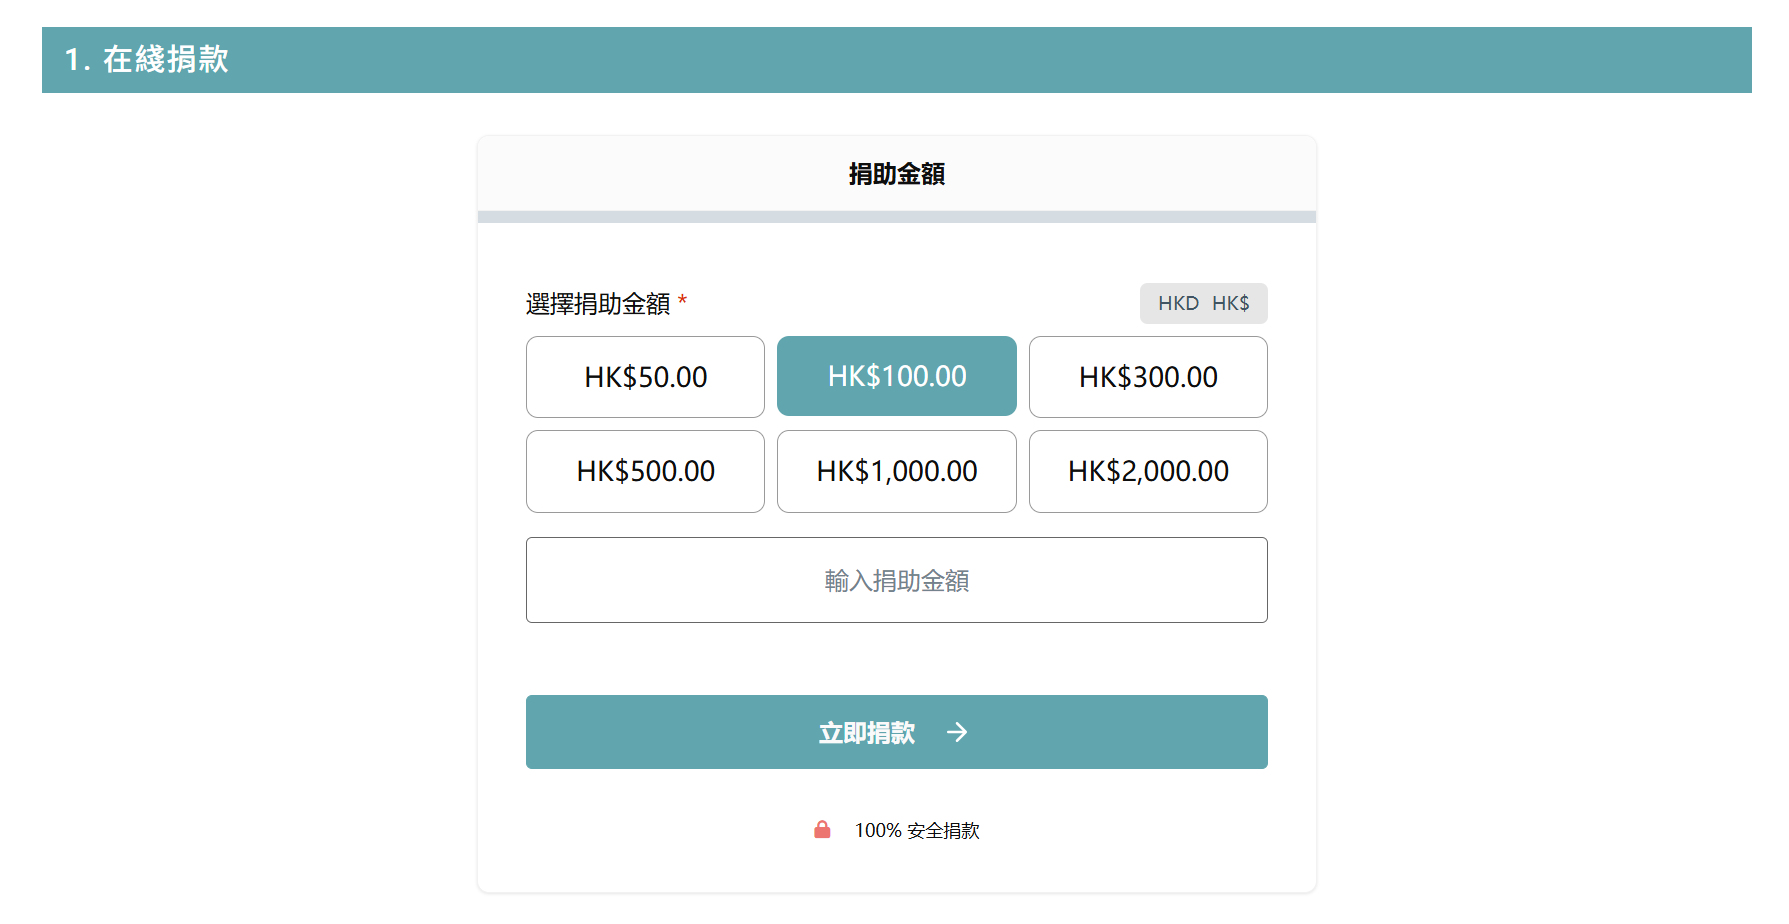
Task: Click the red required asterisk
Action: click(x=683, y=300)
